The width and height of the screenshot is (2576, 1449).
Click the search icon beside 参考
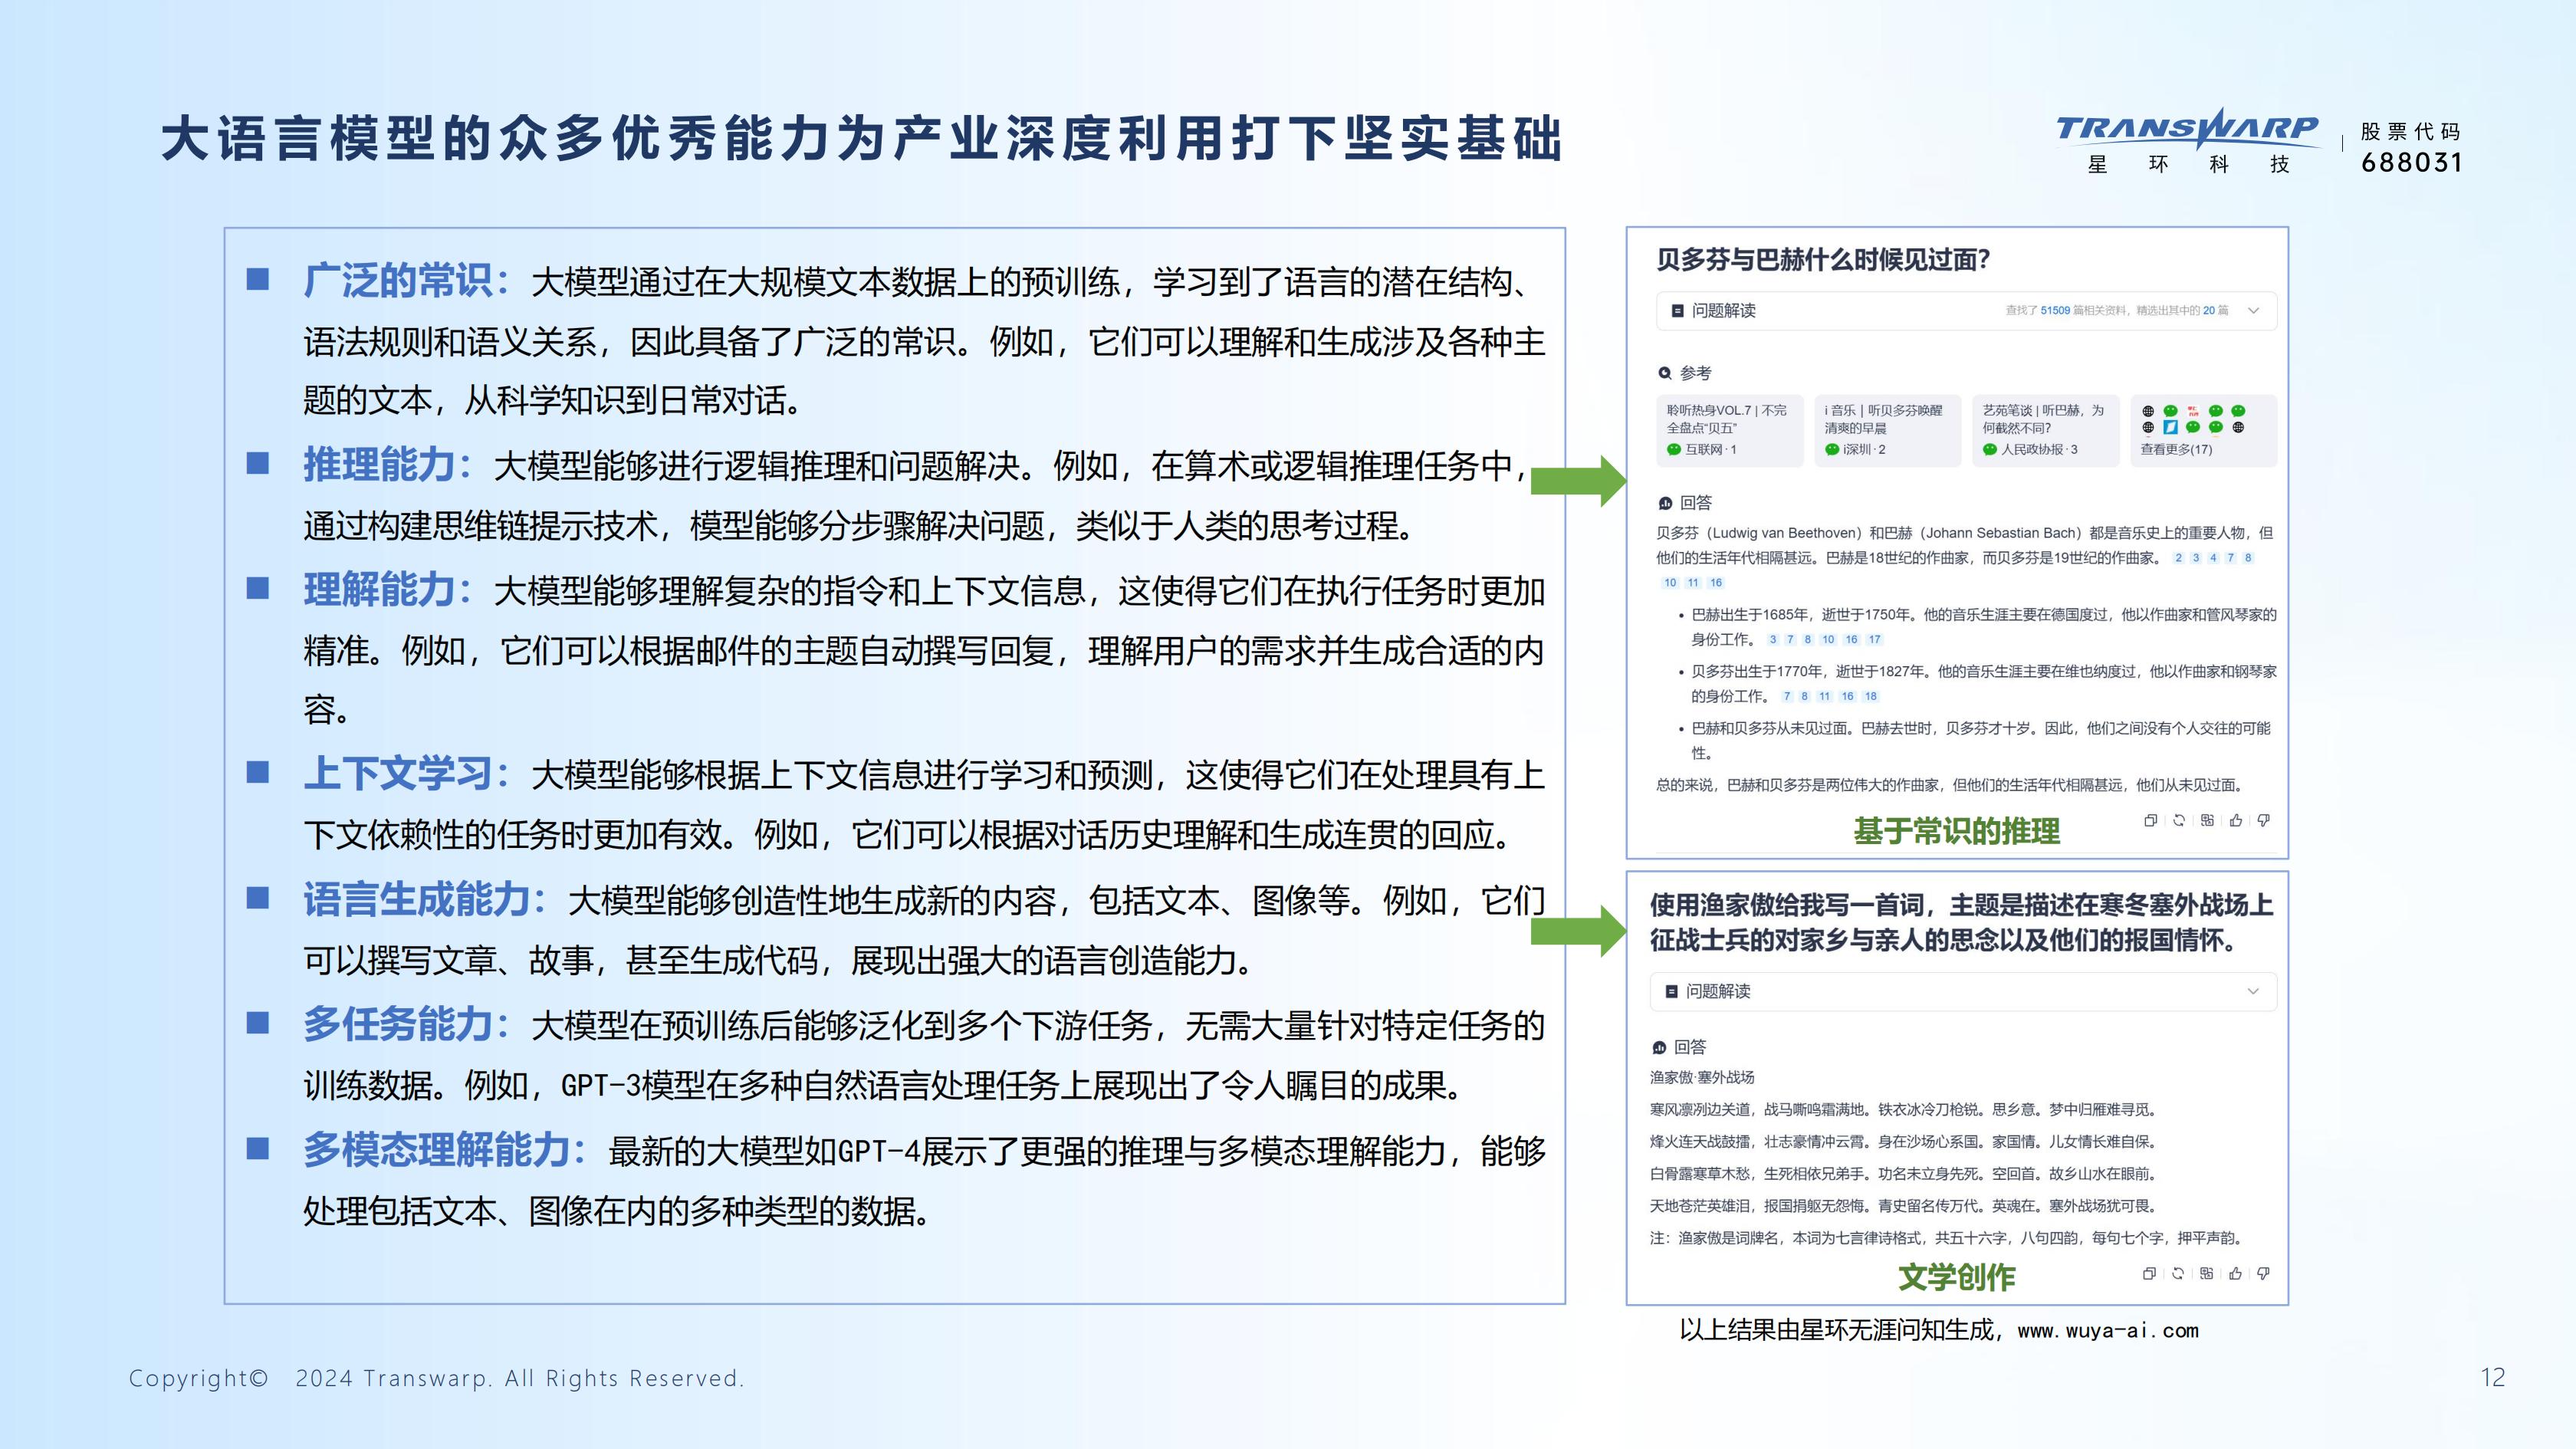[x=1665, y=373]
